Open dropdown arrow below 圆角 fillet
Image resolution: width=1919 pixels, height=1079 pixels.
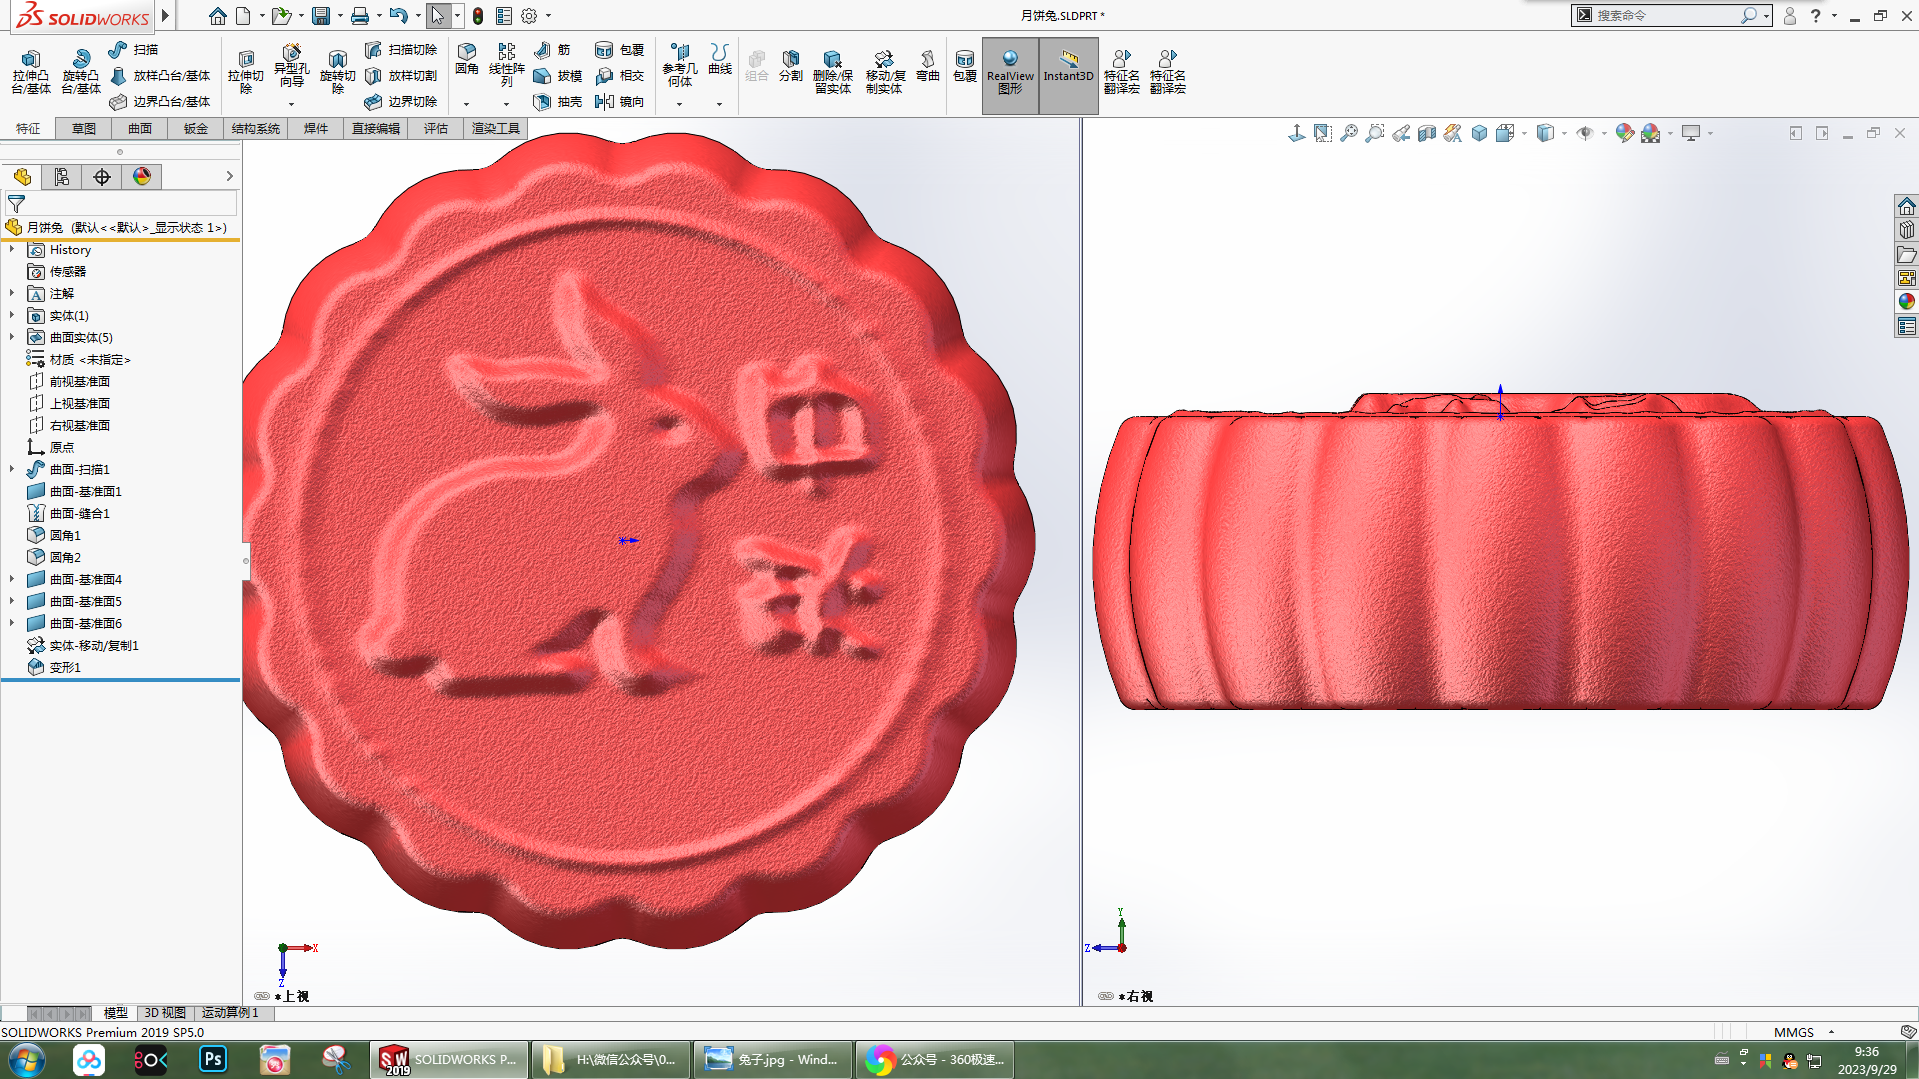(467, 104)
